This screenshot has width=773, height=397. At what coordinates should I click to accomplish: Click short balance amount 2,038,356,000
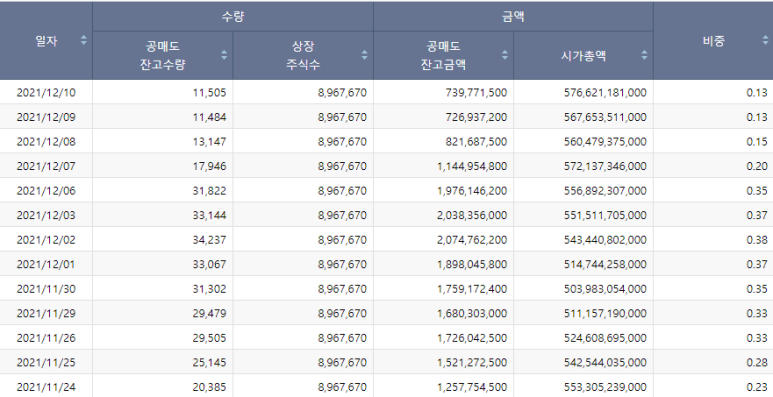tap(472, 215)
